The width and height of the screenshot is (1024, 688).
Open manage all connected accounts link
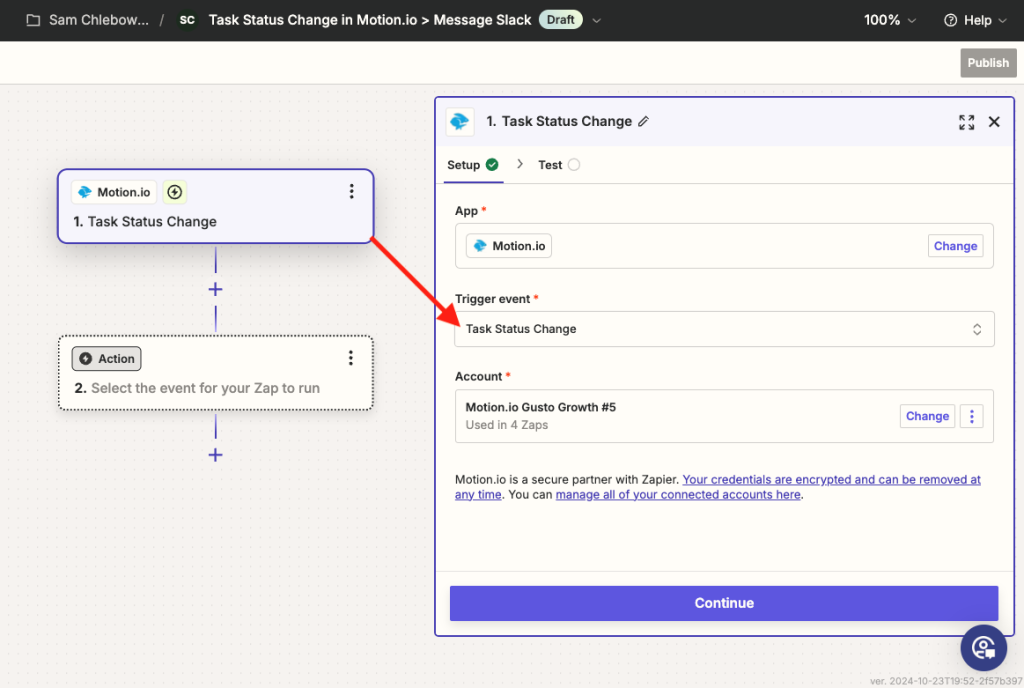678,495
